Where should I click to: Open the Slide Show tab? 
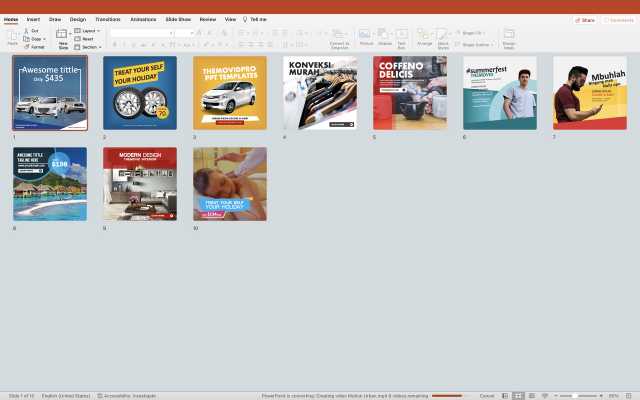(x=178, y=19)
